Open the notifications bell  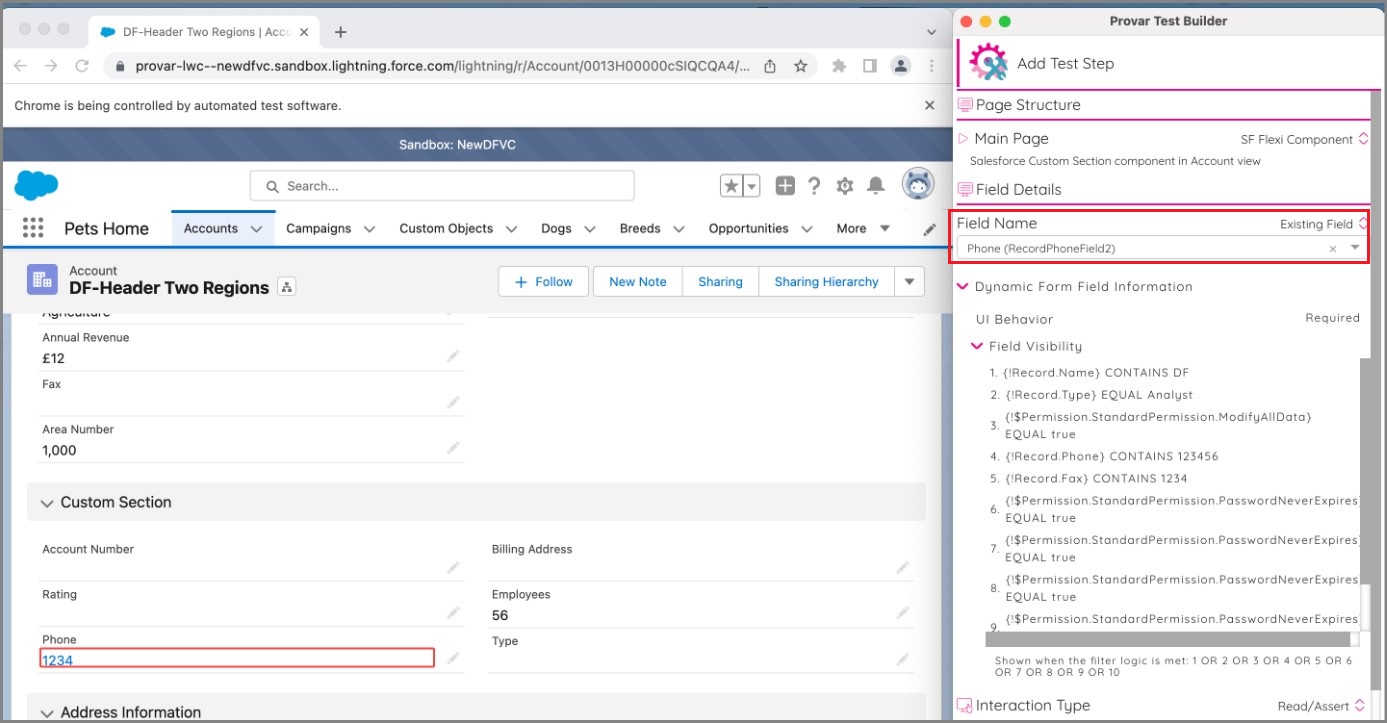[876, 186]
